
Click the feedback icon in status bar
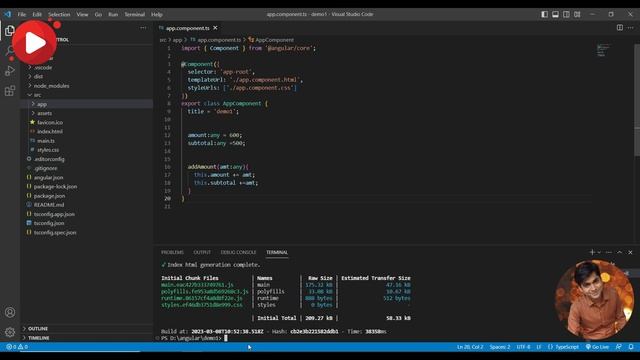pos(619,347)
